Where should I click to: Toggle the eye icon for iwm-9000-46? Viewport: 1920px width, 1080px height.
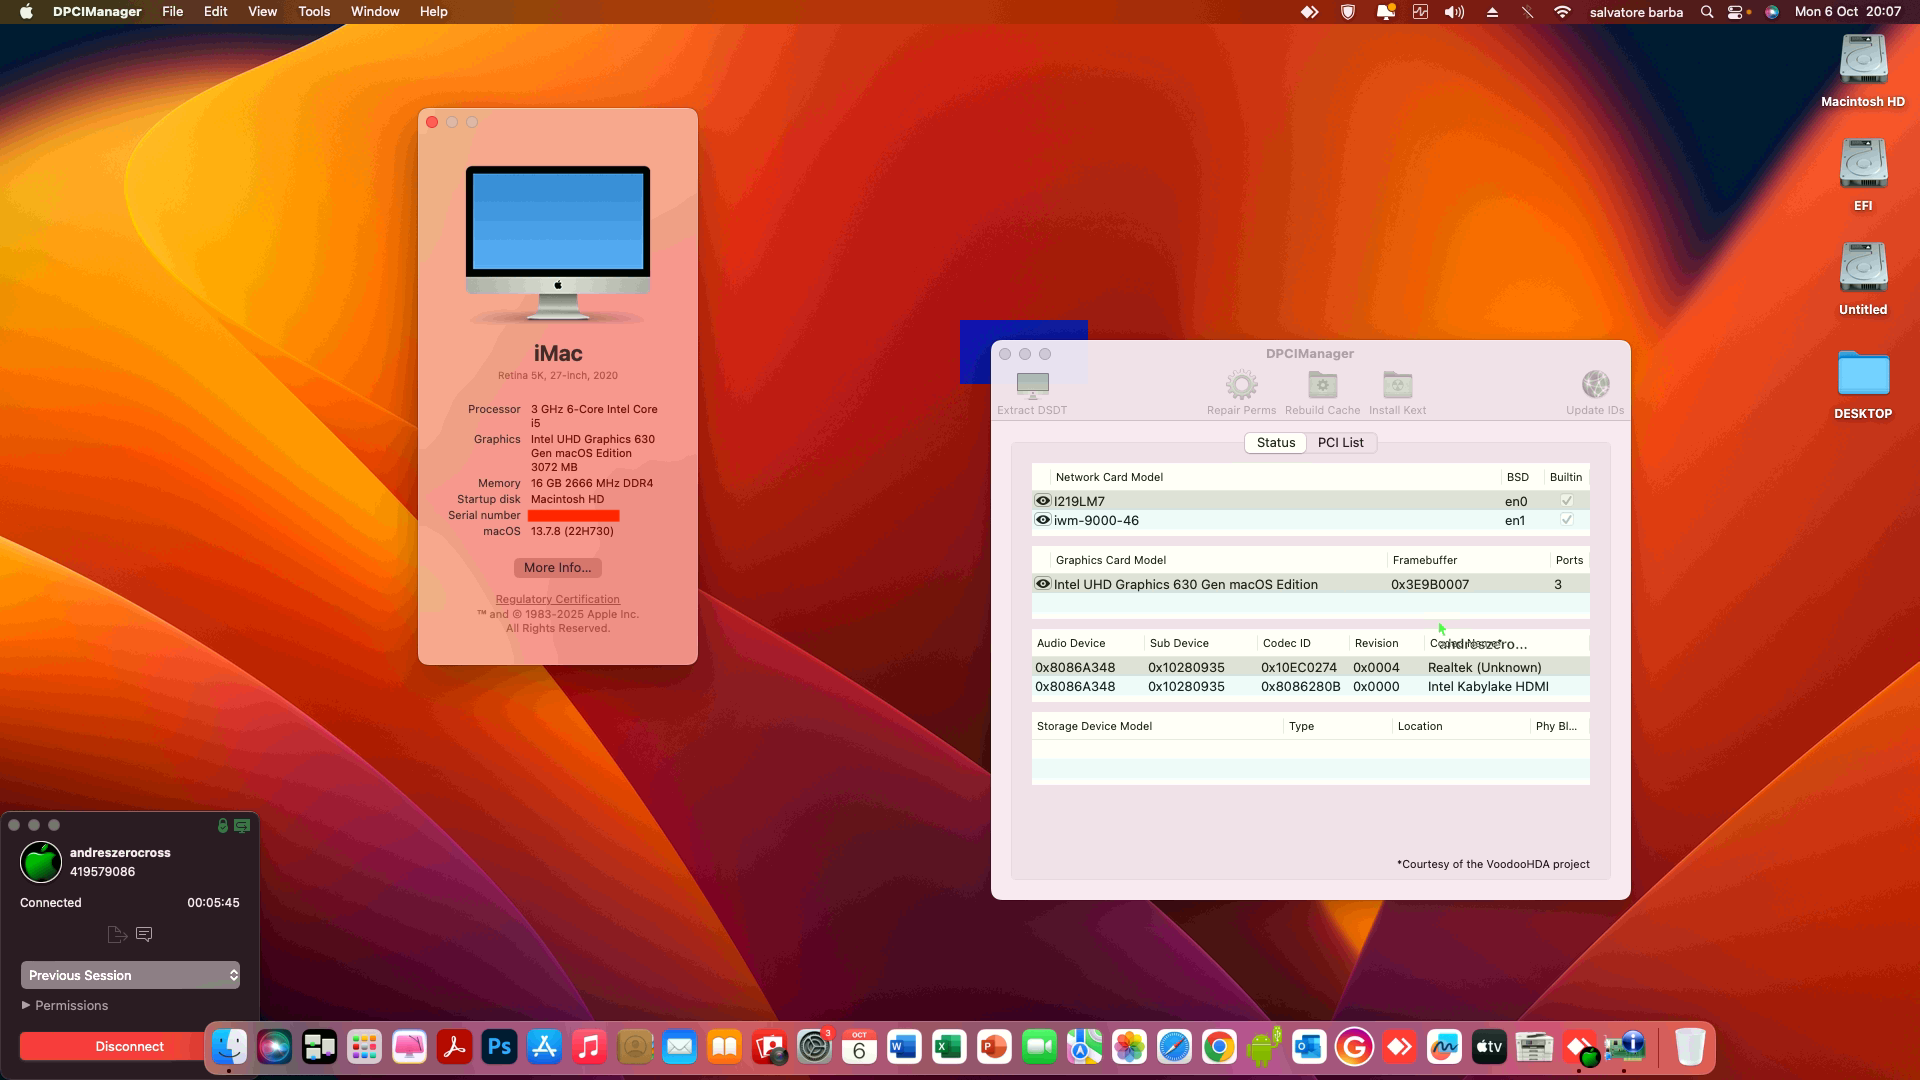coord(1043,520)
